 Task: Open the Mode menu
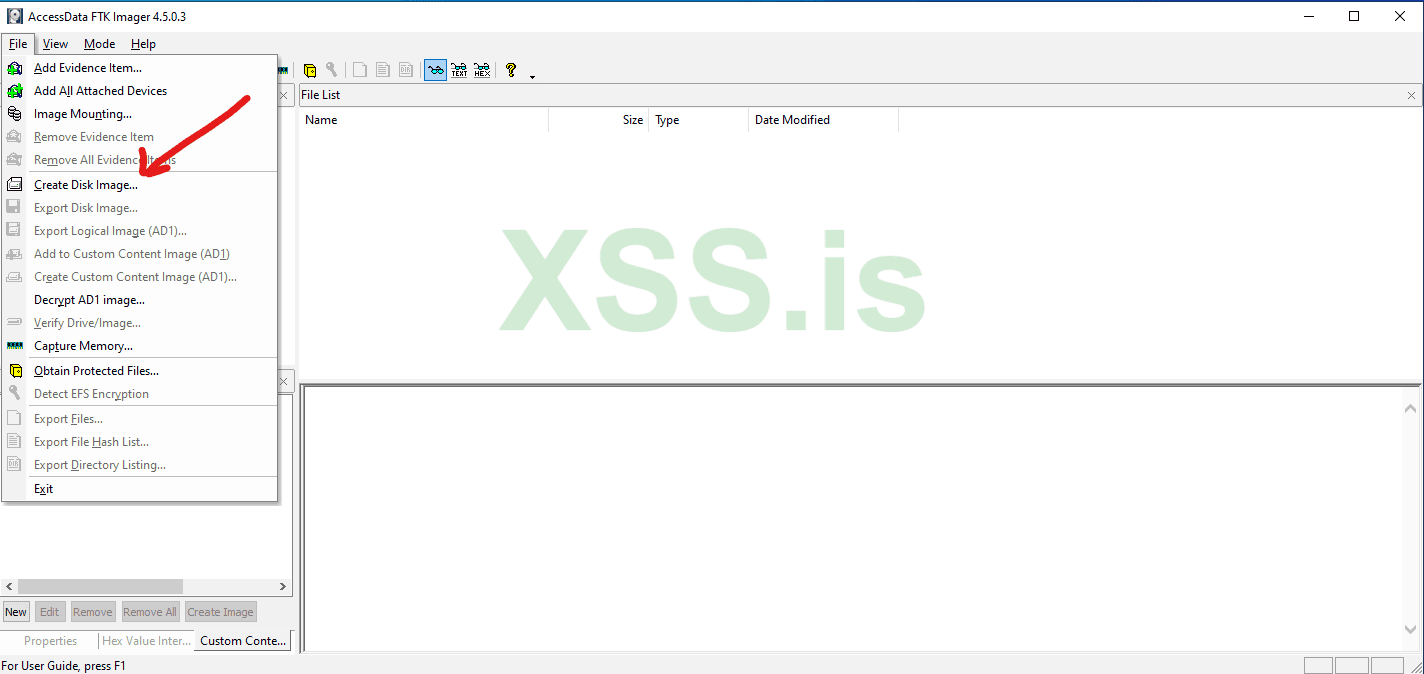tap(99, 44)
